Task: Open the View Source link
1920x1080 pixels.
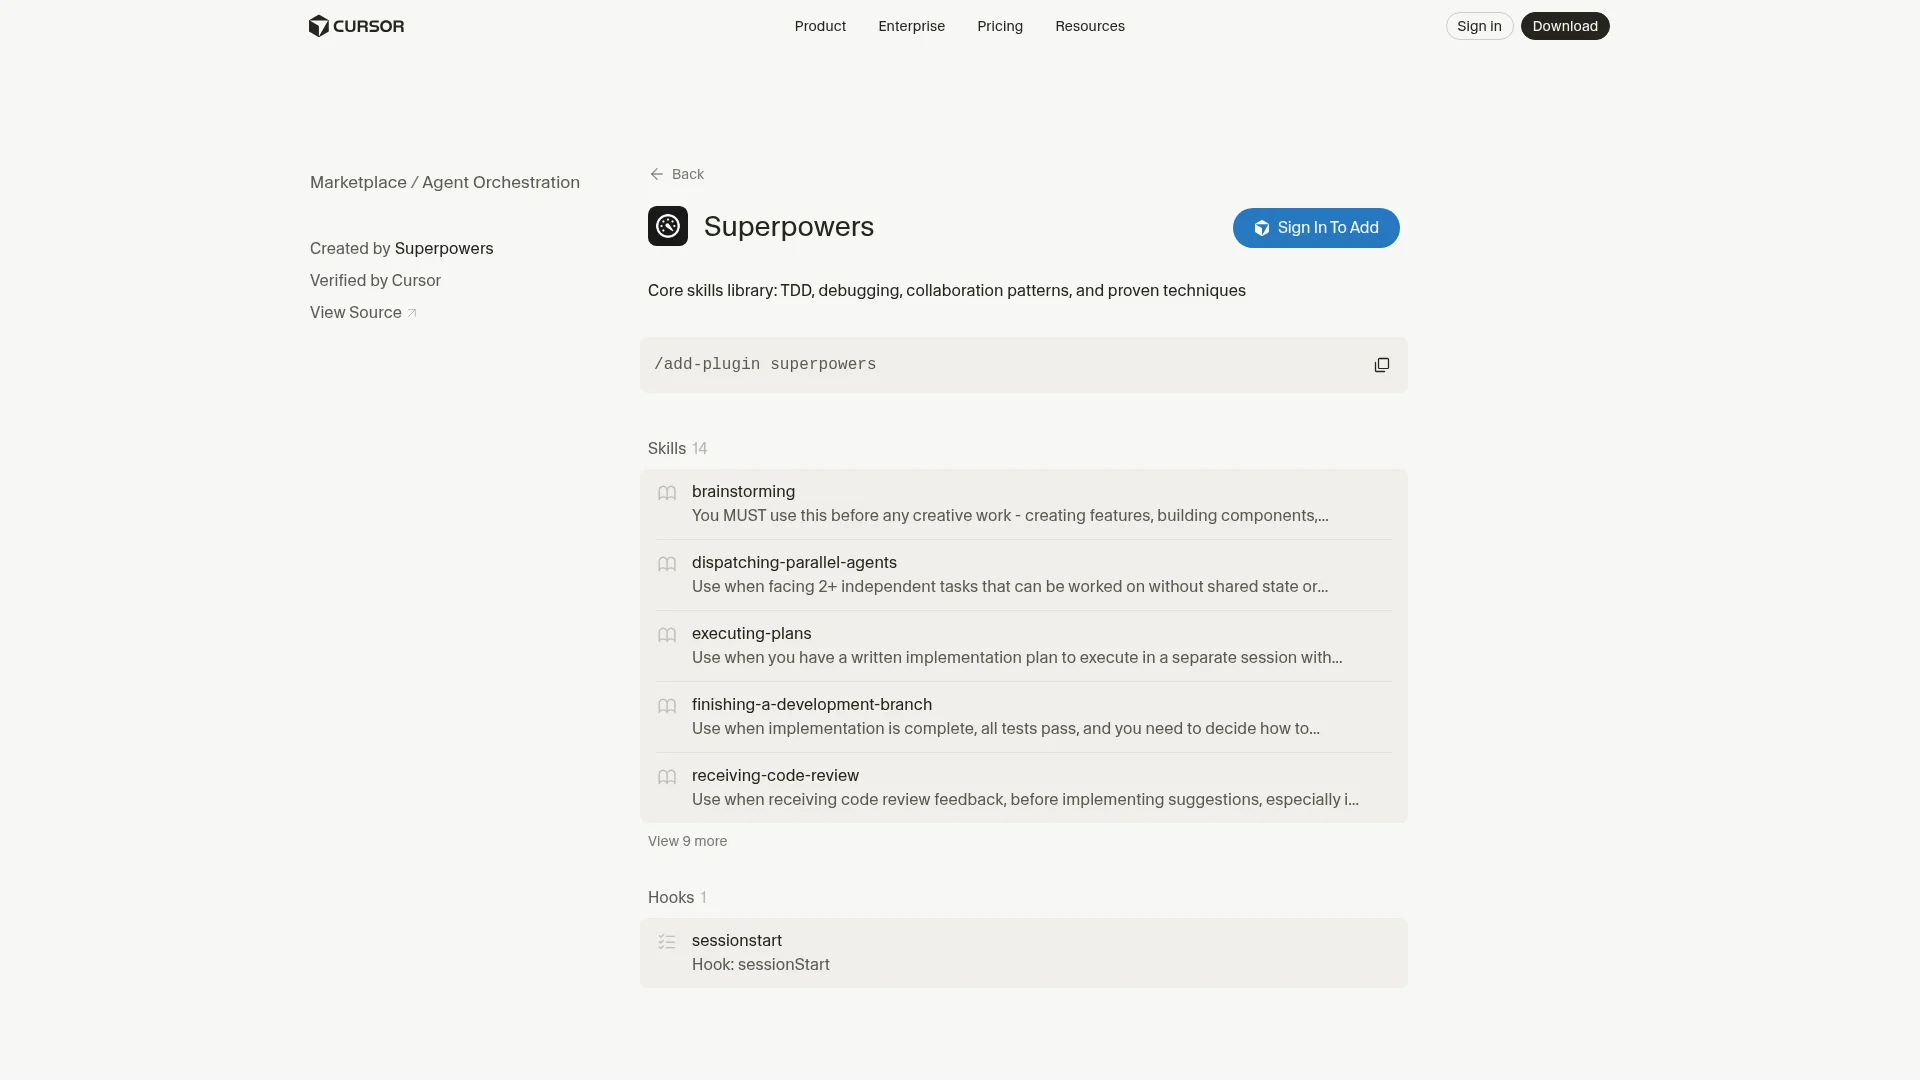Action: (363, 312)
